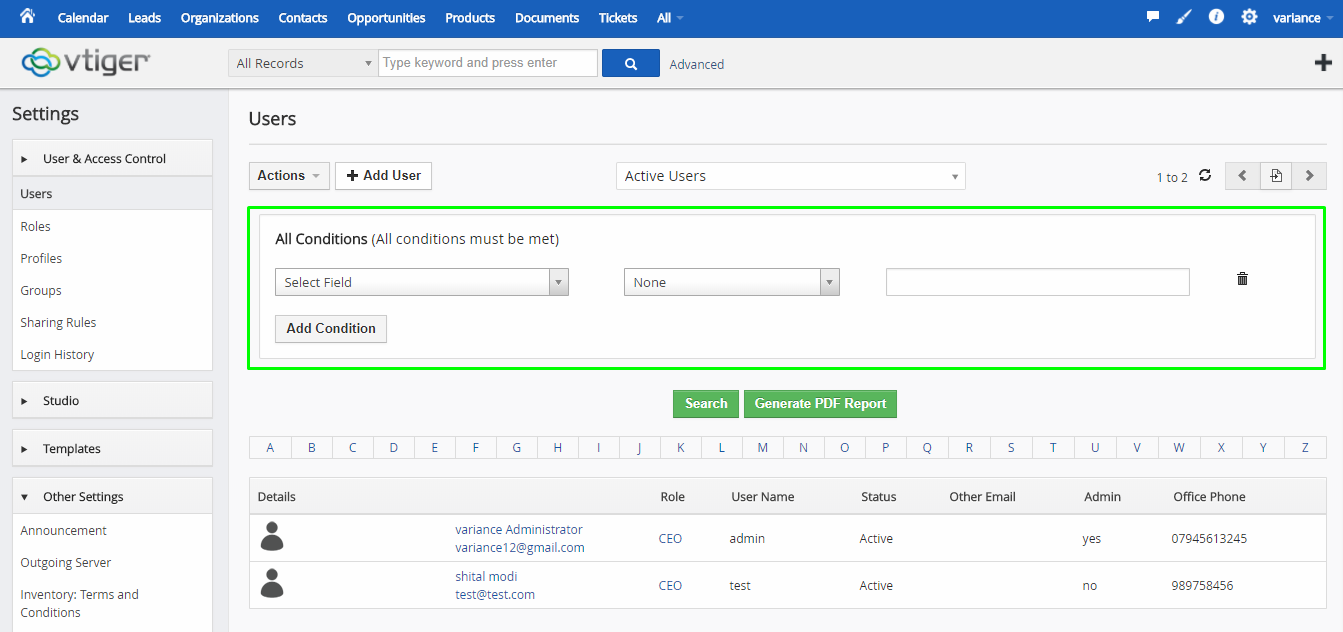Collapse the User & Access Control section

click(x=112, y=158)
